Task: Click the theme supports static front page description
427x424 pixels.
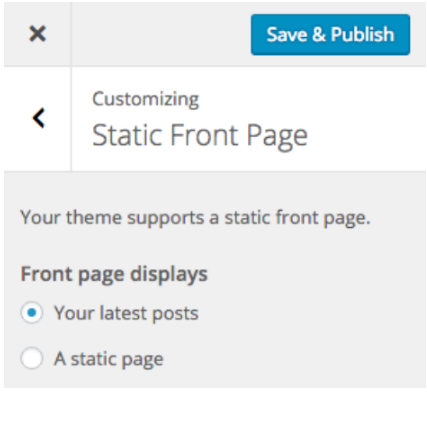Action: pyautogui.click(x=195, y=218)
